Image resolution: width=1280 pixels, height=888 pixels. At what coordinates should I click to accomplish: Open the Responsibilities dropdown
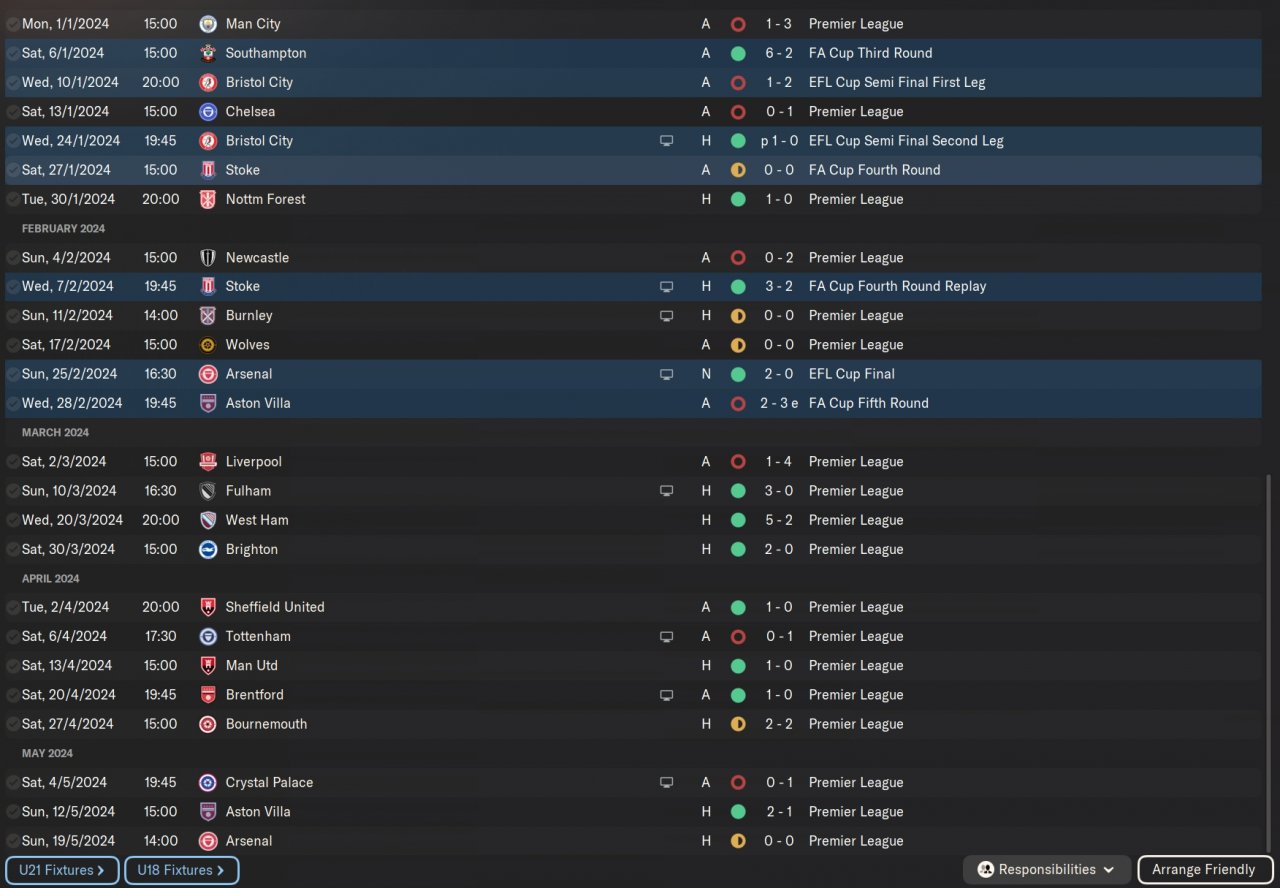pos(1047,870)
